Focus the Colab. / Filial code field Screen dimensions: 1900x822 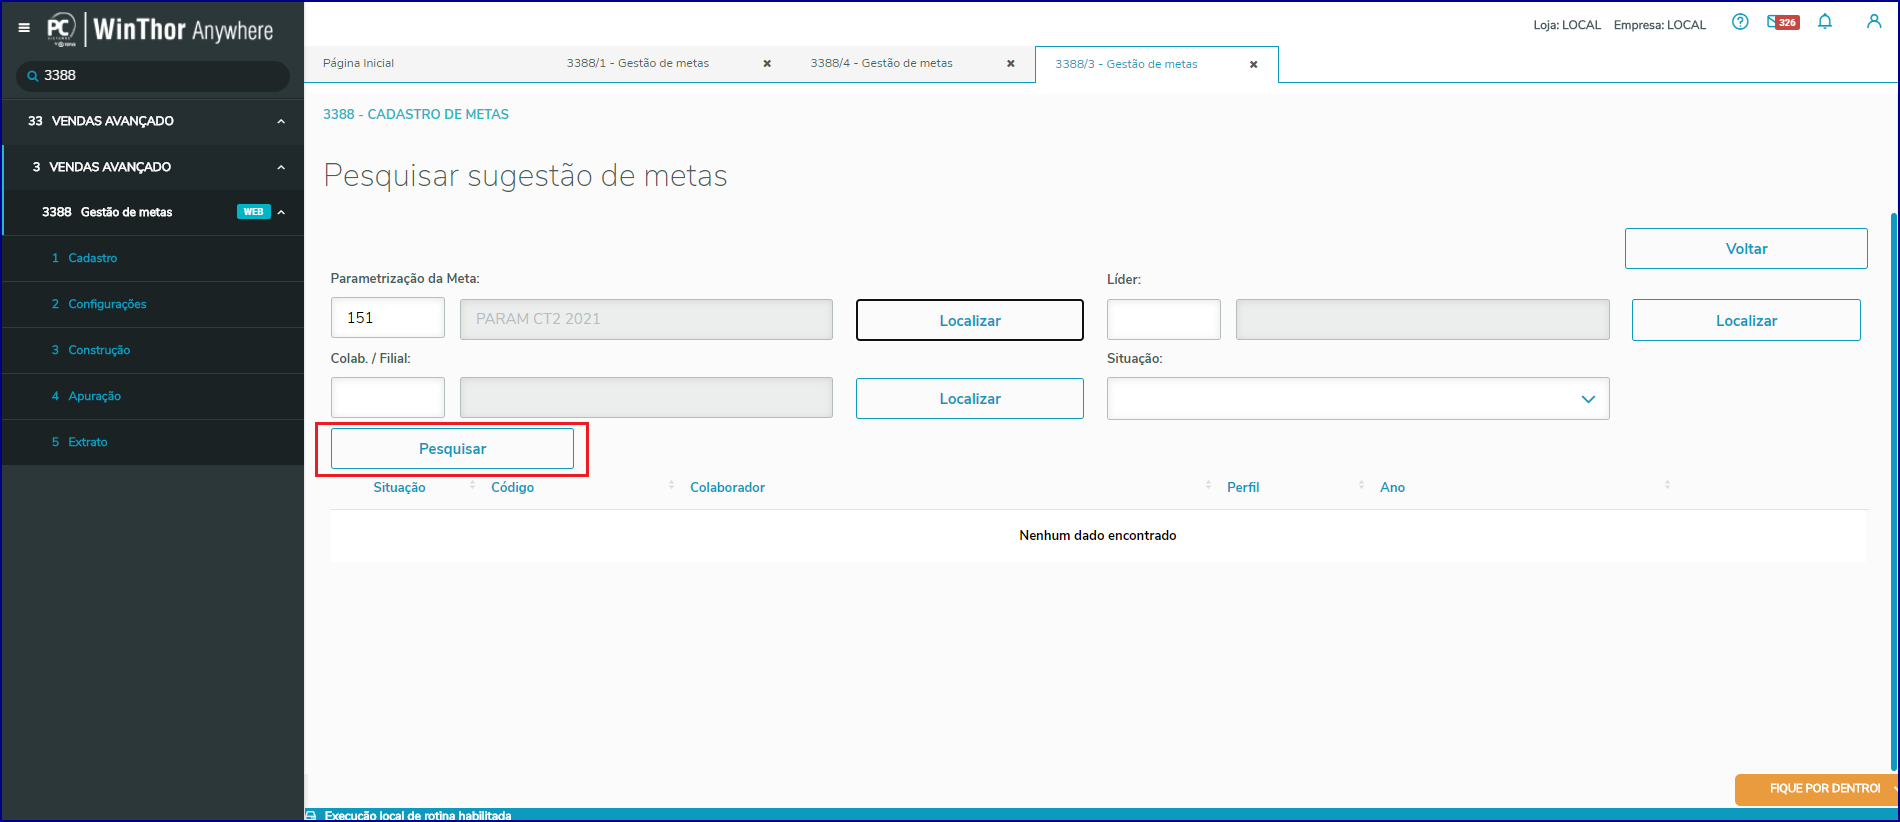click(x=388, y=397)
